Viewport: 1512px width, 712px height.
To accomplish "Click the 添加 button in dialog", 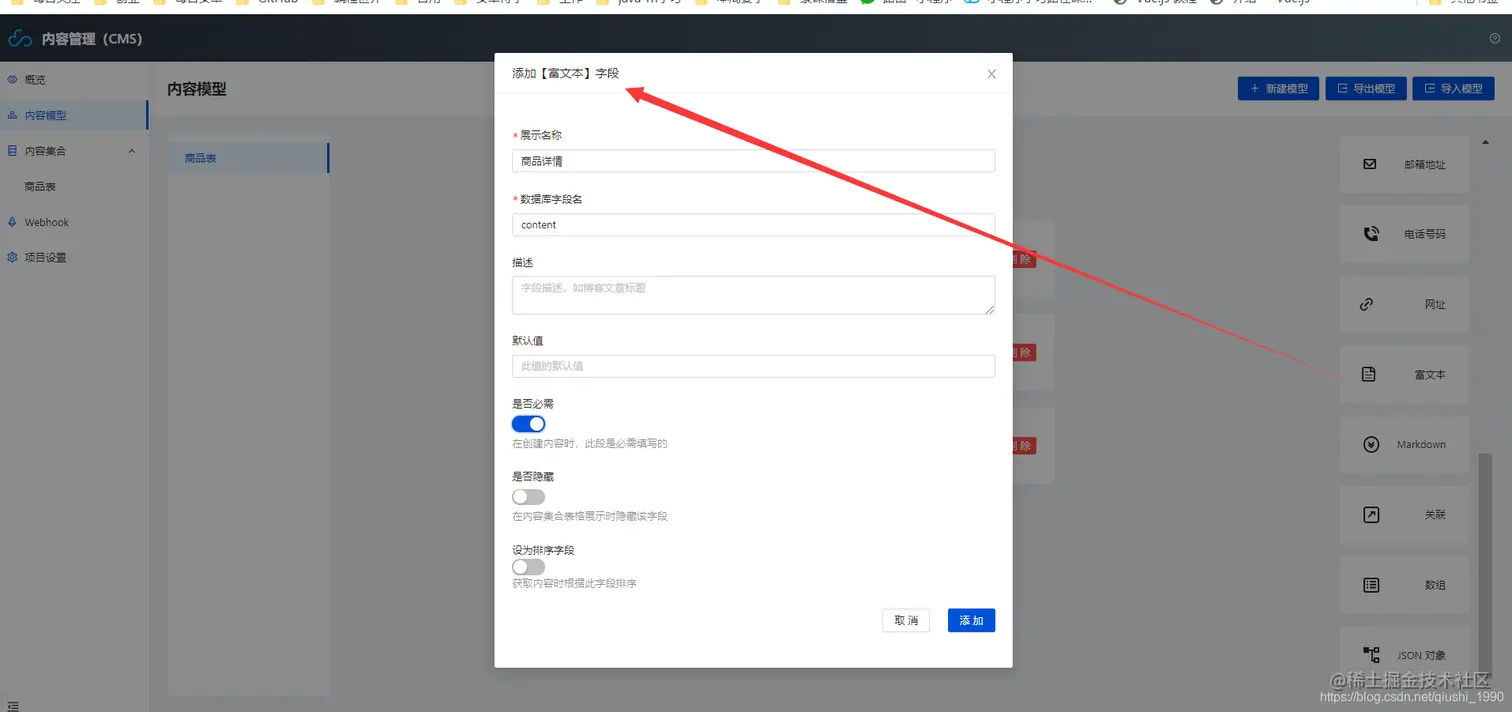I will (971, 620).
